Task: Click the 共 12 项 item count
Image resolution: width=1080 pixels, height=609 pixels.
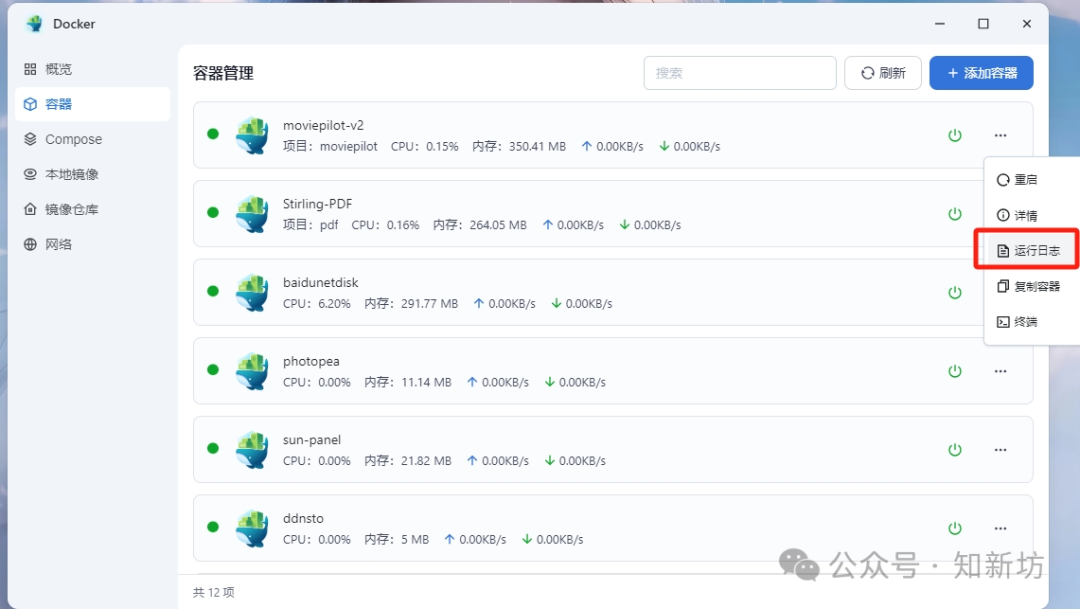Action: [214, 592]
